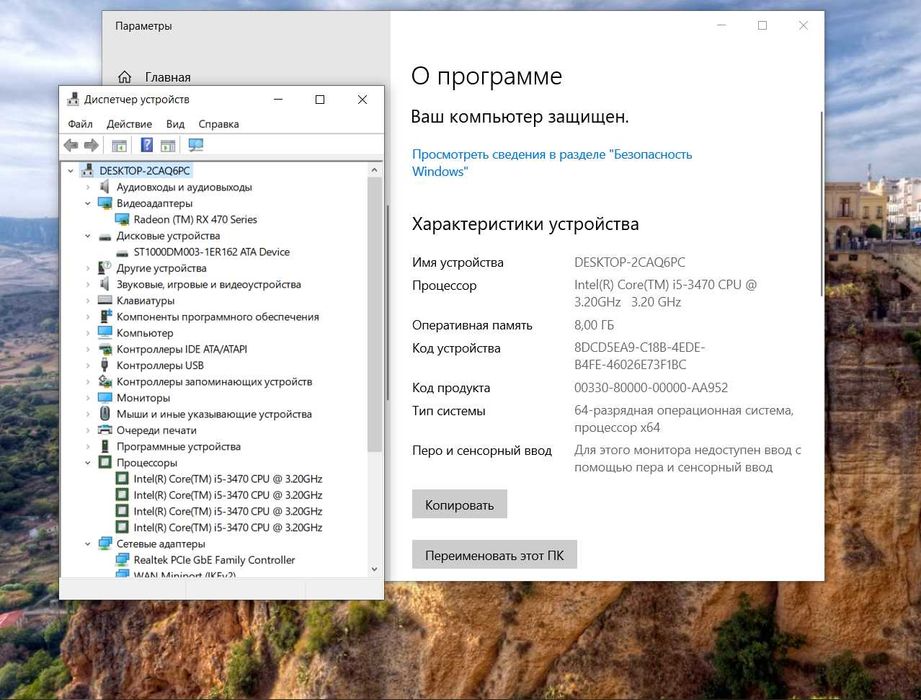Click the product code 00330-80000-00000-AA952
Viewport: 921px width, 700px height.
pos(651,388)
